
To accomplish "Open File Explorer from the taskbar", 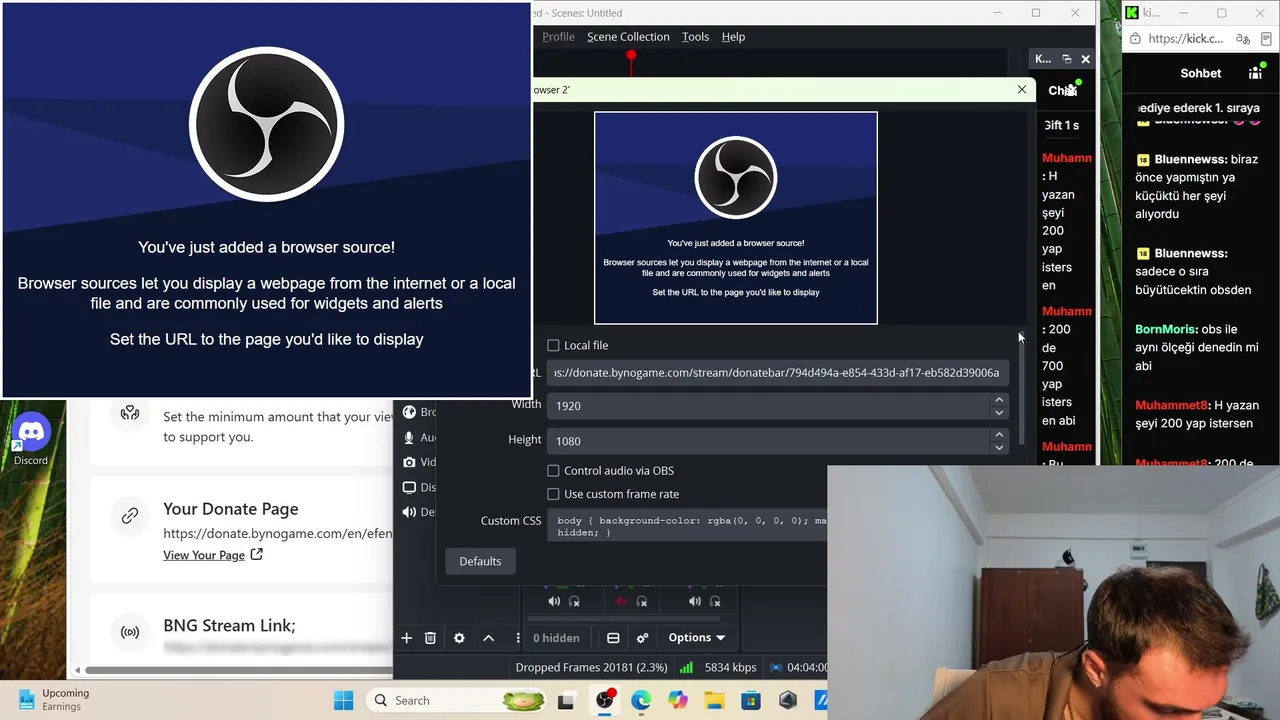I will (x=714, y=700).
